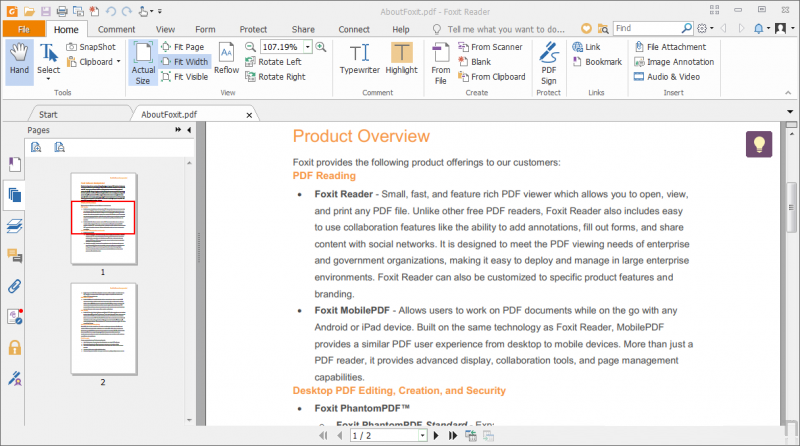800x446 pixels.
Task: Open the zoom percentage dropdown
Action: [x=306, y=47]
